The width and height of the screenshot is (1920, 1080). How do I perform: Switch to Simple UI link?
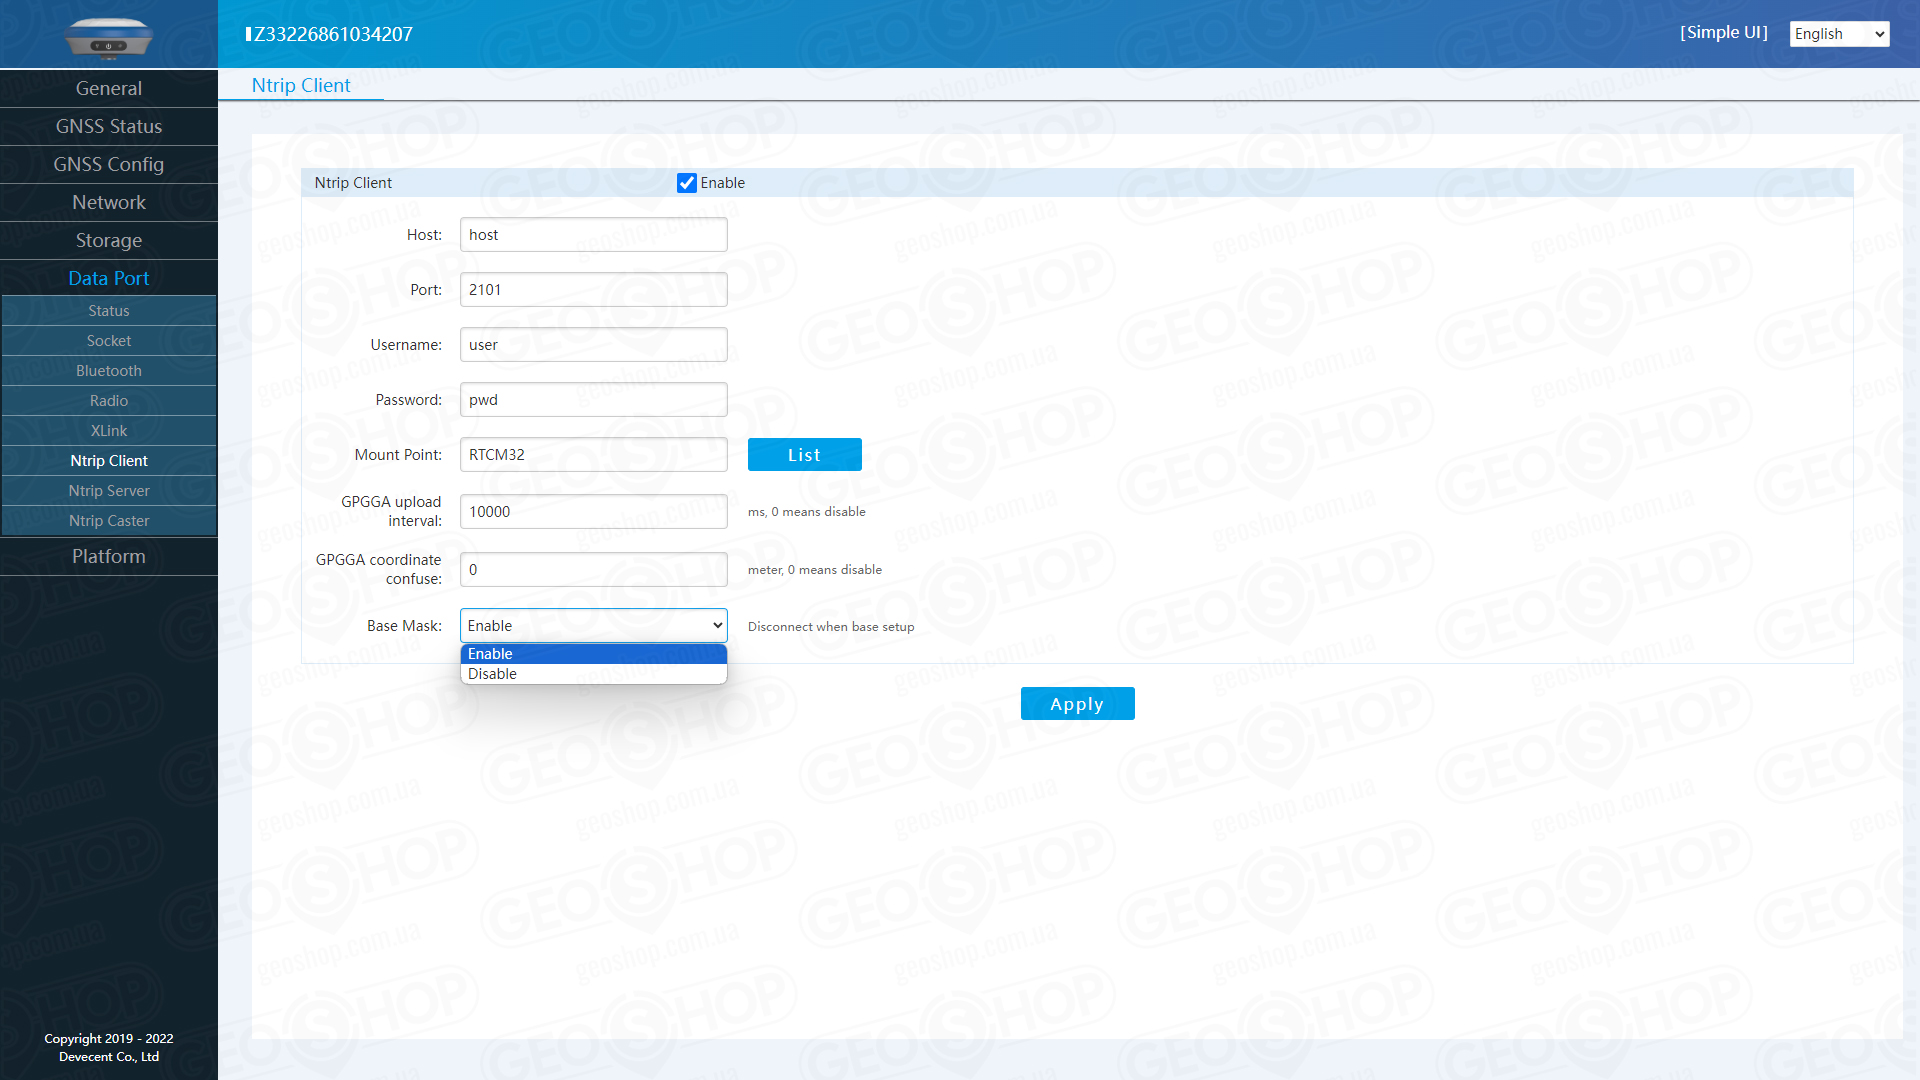[x=1724, y=33]
